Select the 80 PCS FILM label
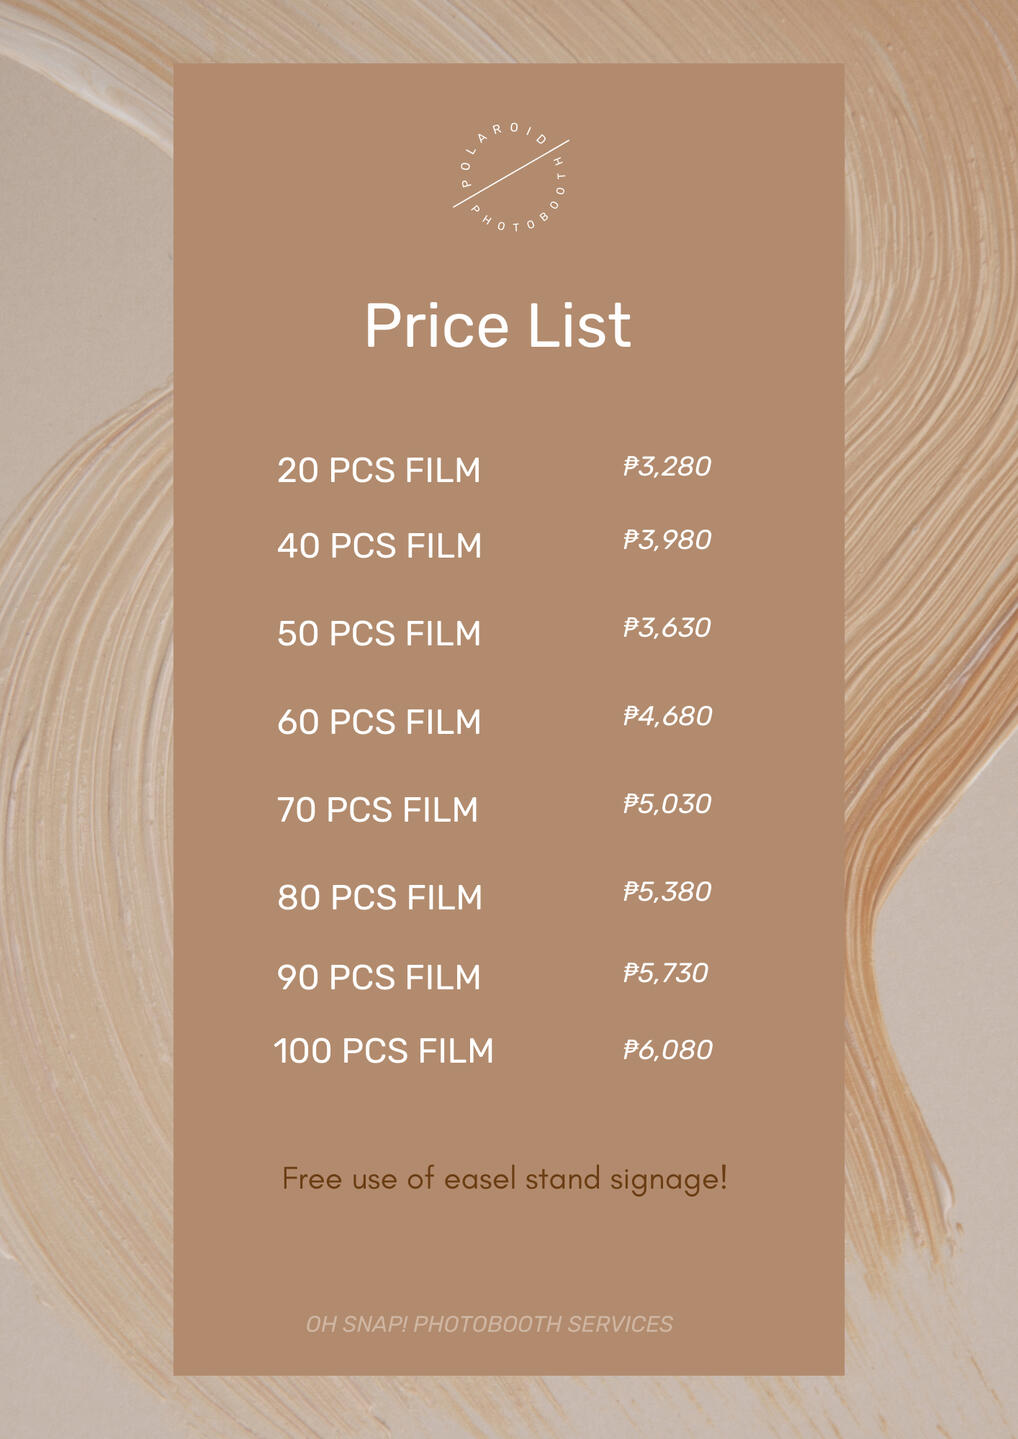Image resolution: width=1018 pixels, height=1439 pixels. coord(380,897)
